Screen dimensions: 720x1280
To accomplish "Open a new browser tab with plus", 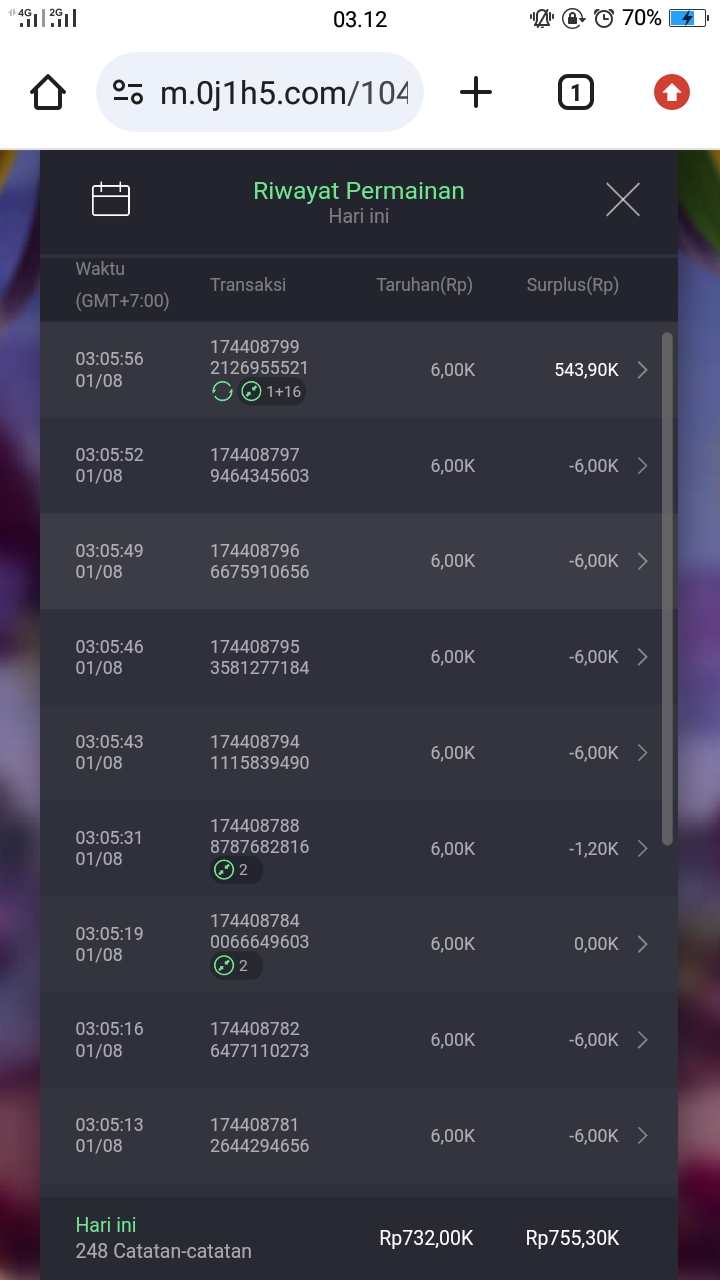I will tap(476, 94).
